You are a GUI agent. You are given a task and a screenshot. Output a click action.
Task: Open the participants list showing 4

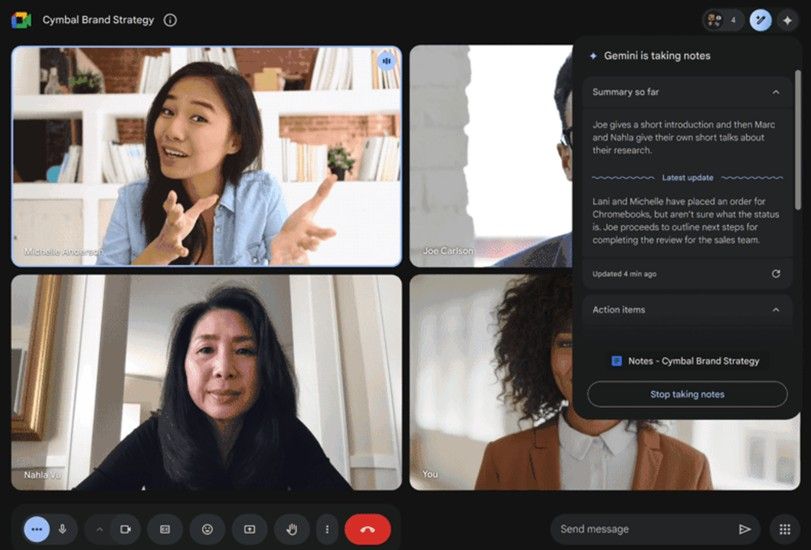tap(723, 20)
